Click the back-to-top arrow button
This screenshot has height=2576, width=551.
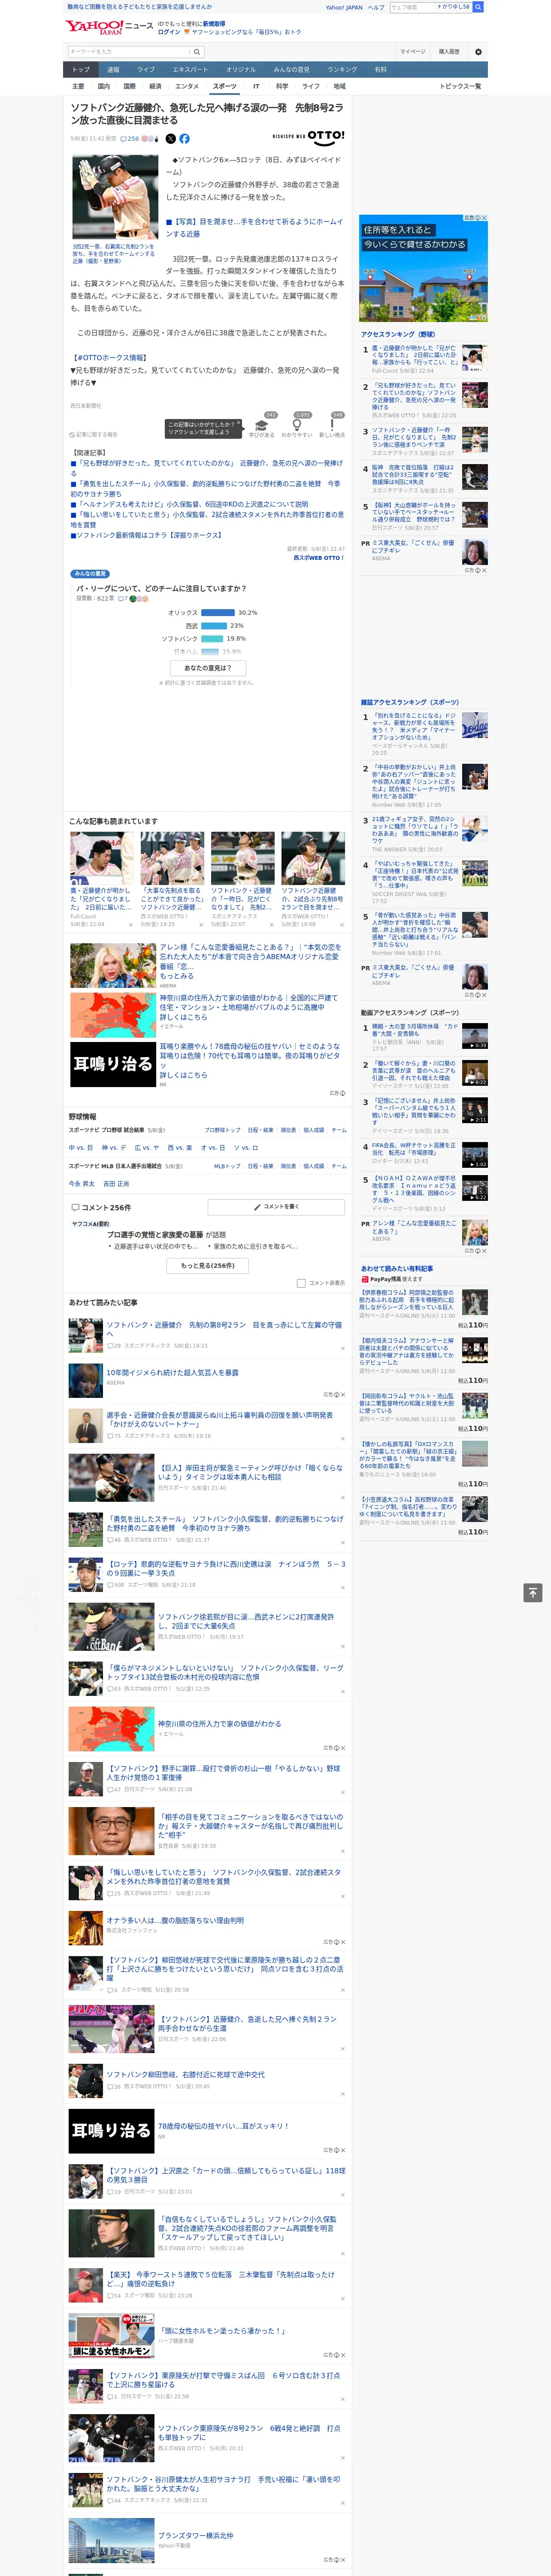[533, 1592]
